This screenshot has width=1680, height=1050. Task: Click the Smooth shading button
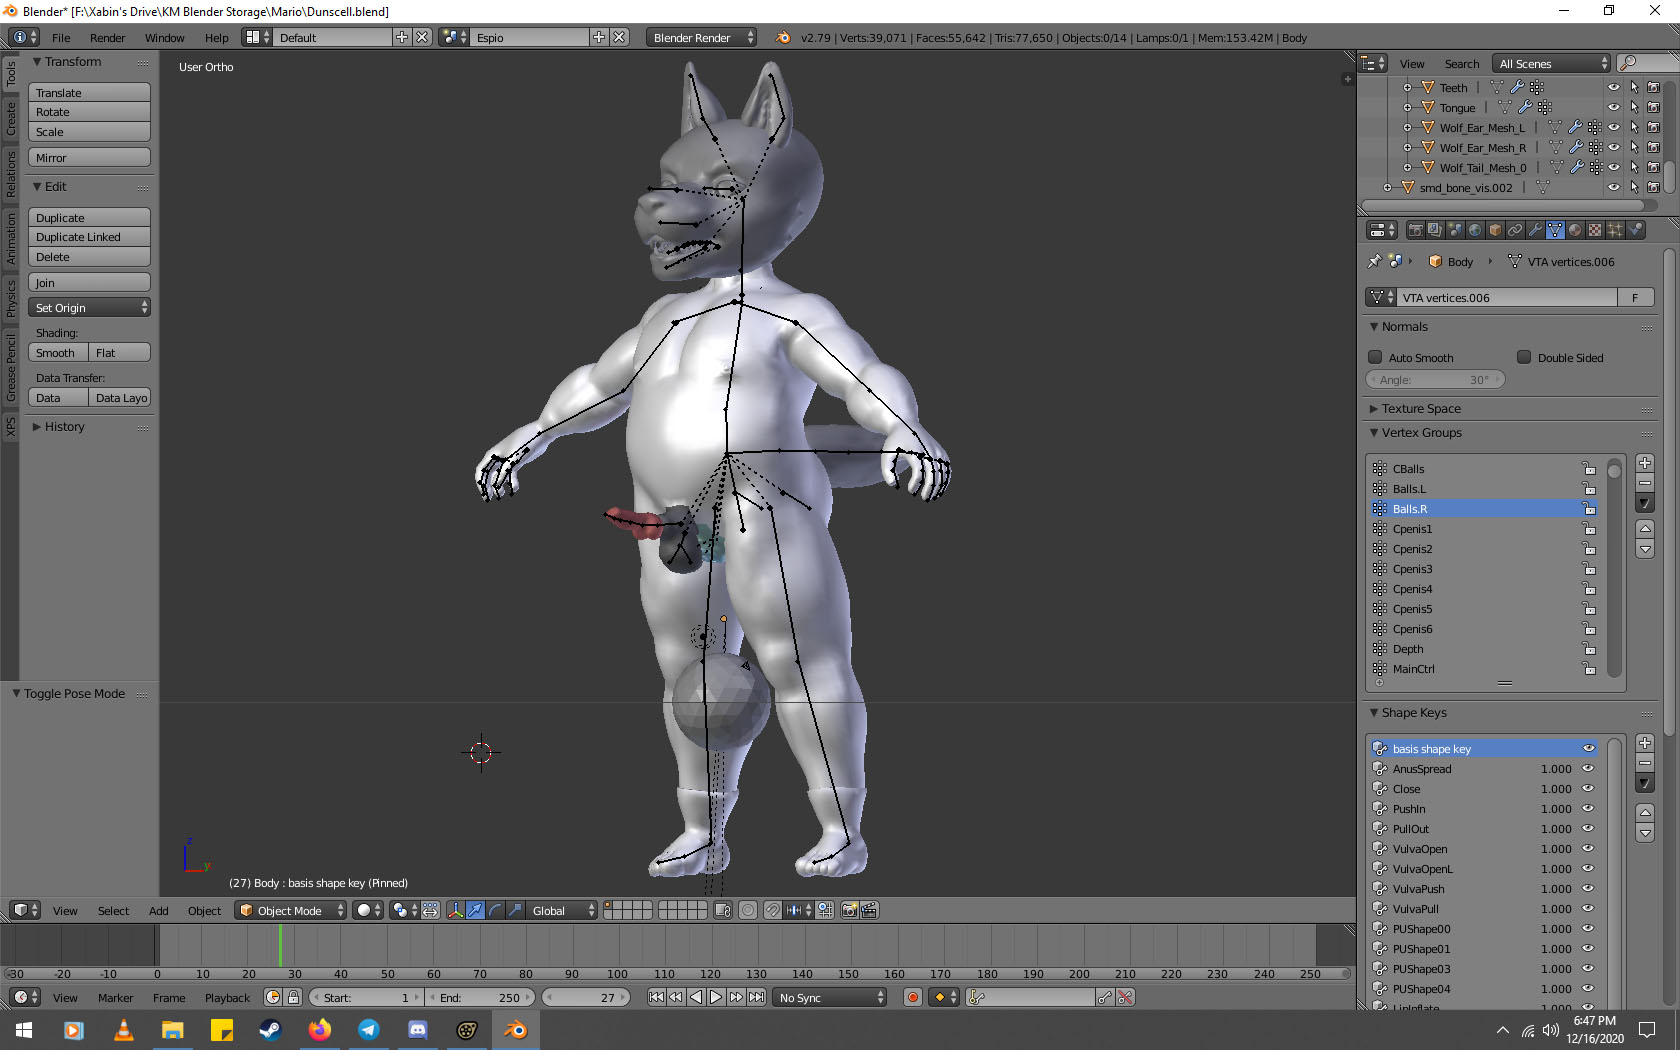tap(57, 353)
